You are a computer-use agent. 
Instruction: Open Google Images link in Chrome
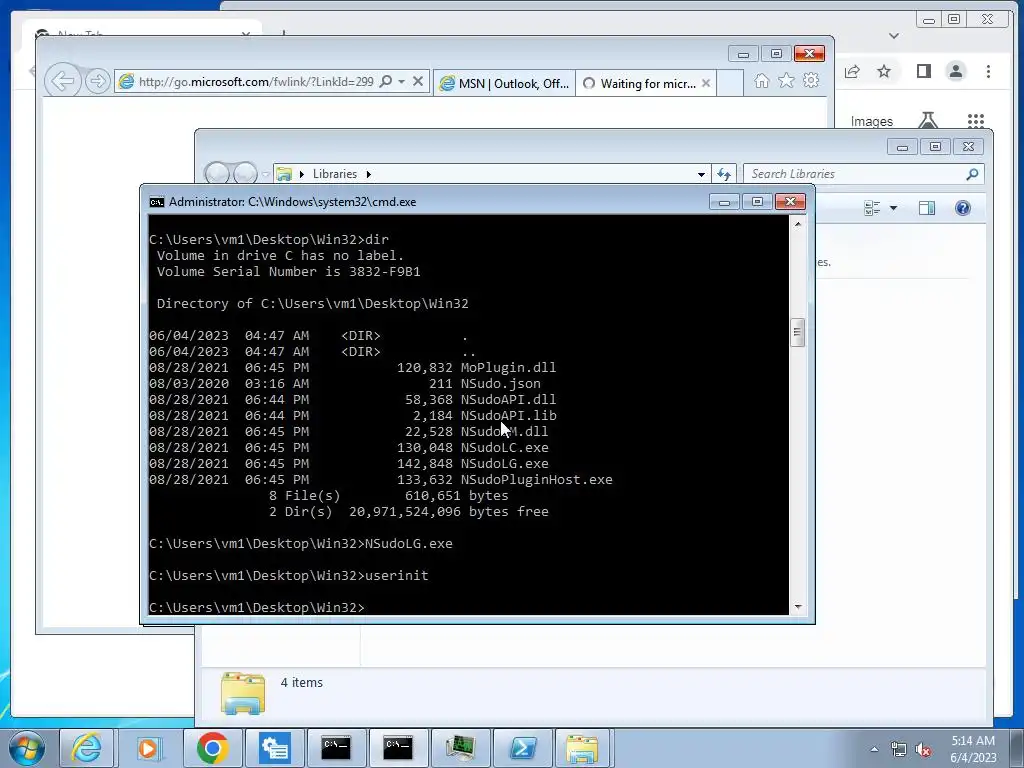871,121
